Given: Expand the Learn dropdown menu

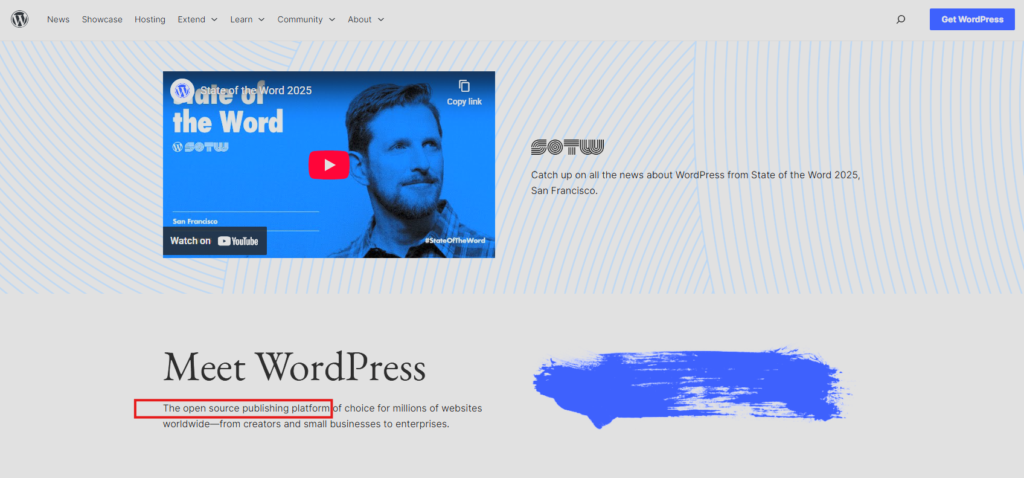Looking at the screenshot, I should pyautogui.click(x=247, y=20).
